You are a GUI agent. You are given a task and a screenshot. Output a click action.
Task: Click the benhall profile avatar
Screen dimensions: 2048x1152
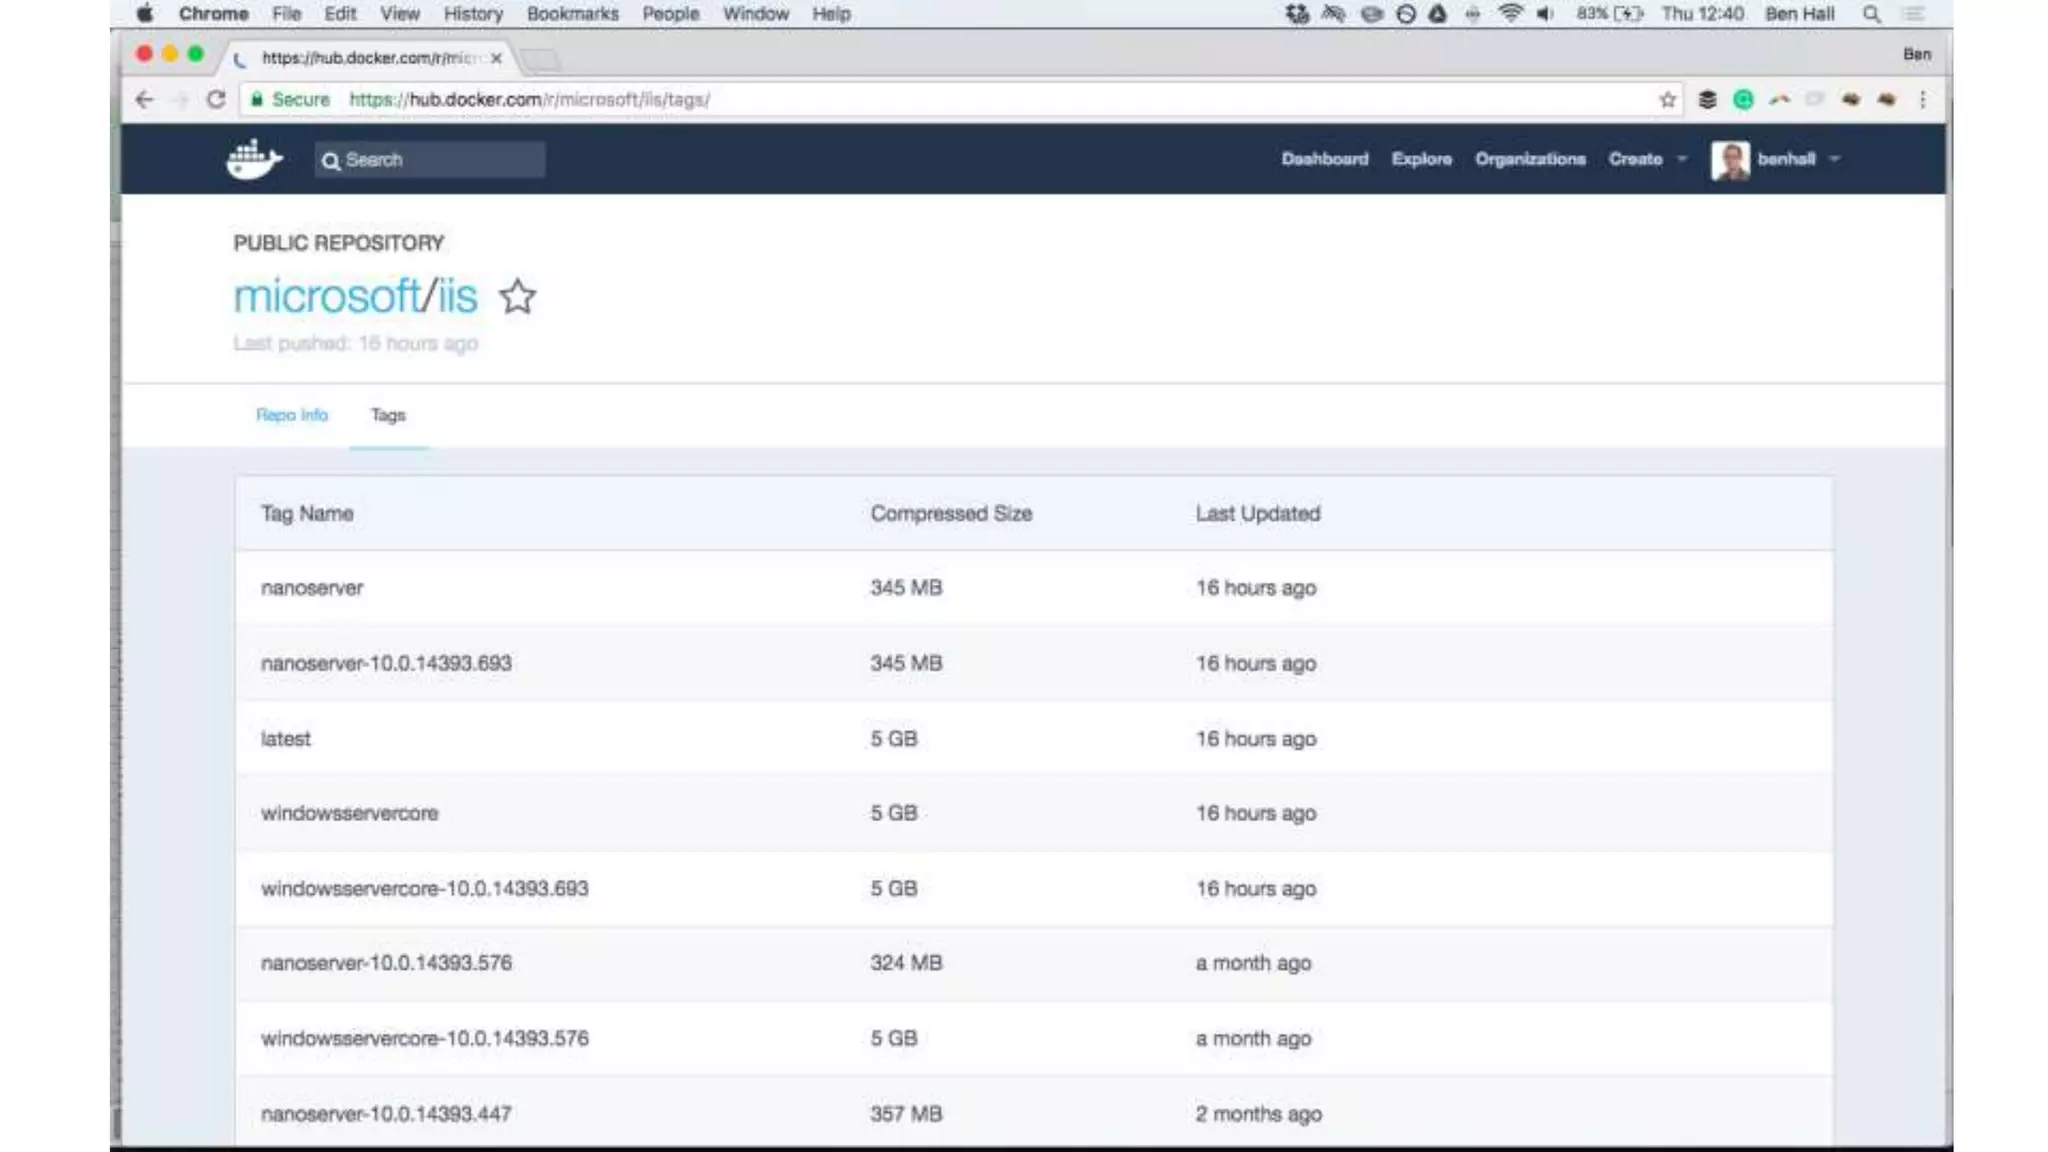pyautogui.click(x=1730, y=159)
